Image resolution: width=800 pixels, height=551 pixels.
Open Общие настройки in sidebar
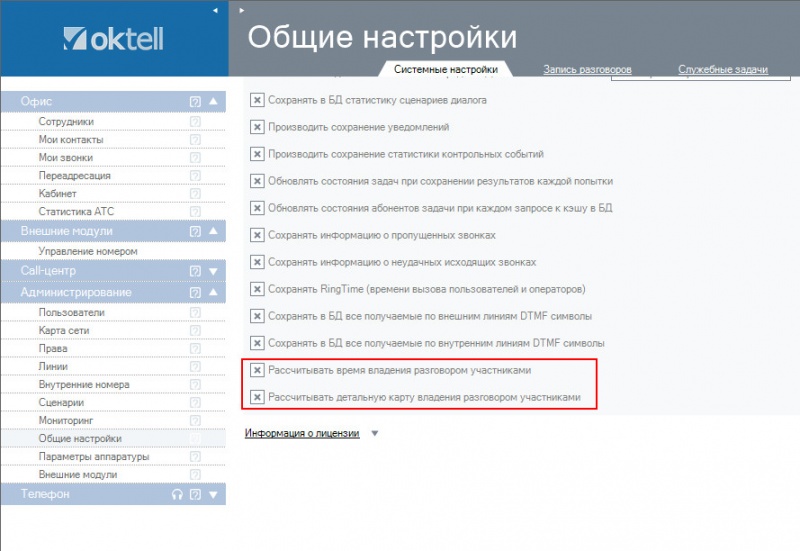click(x=80, y=439)
